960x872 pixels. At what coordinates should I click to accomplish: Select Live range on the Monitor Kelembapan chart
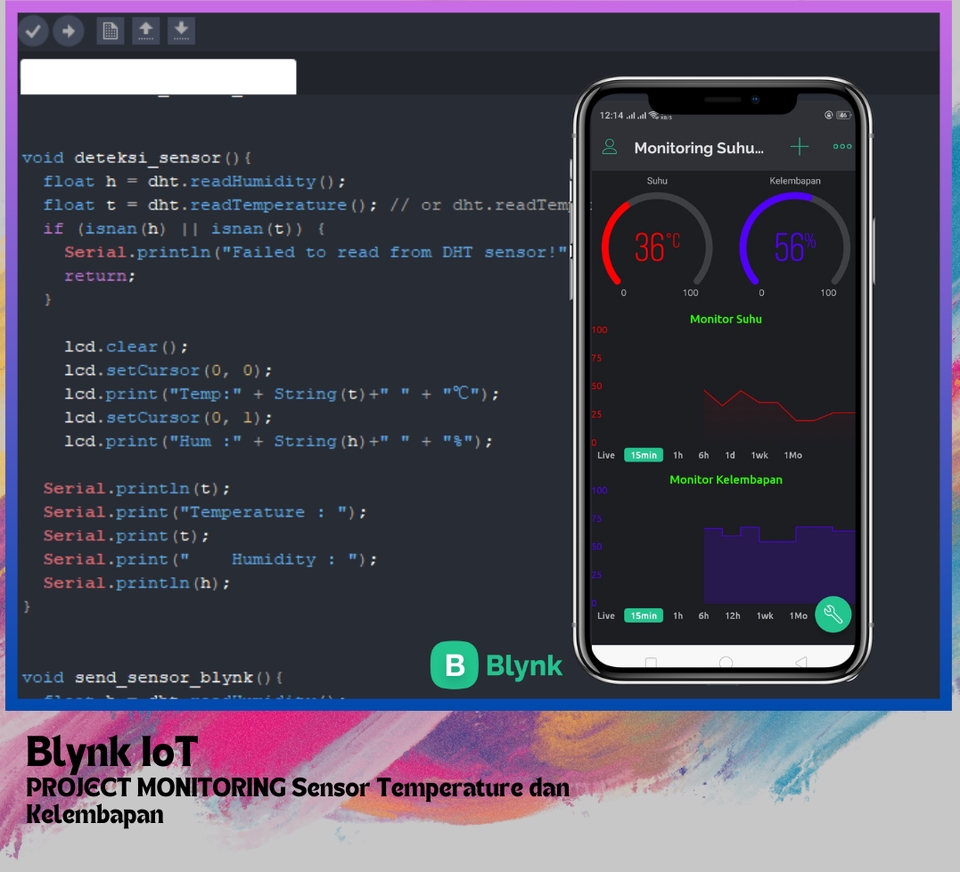coord(606,615)
